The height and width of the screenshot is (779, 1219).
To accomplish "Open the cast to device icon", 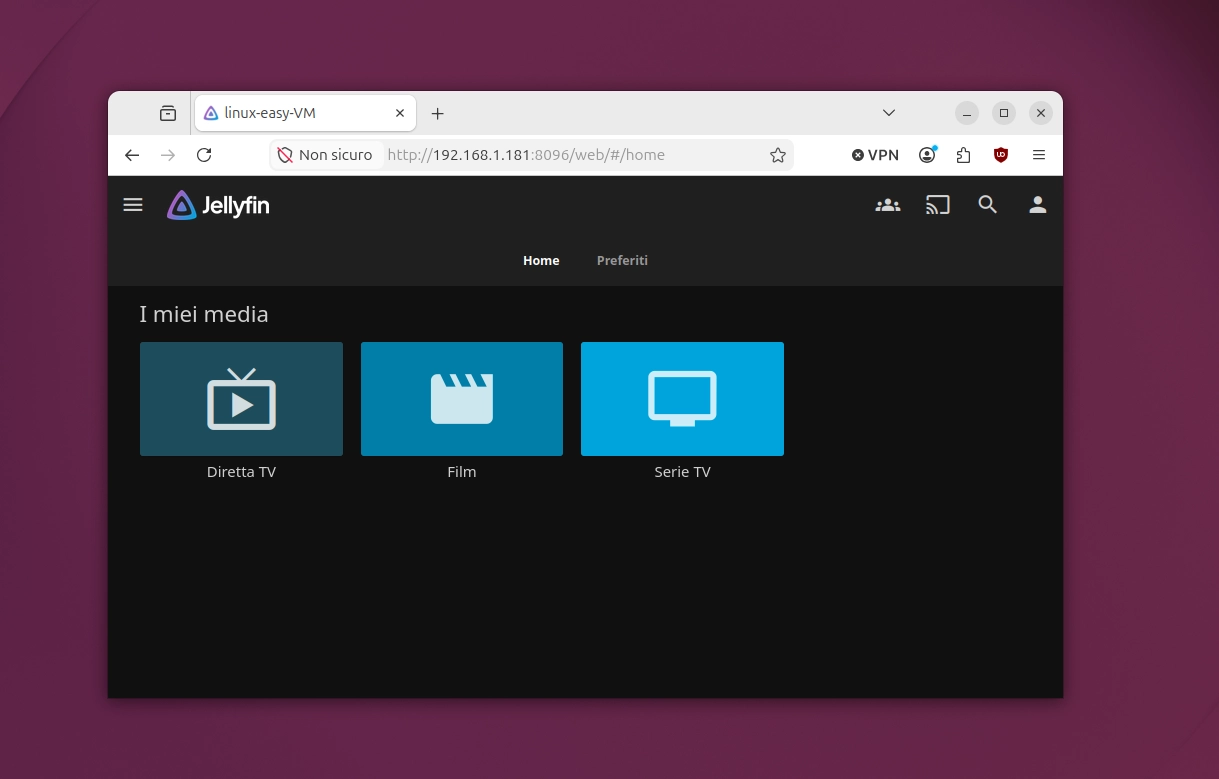I will pos(938,205).
